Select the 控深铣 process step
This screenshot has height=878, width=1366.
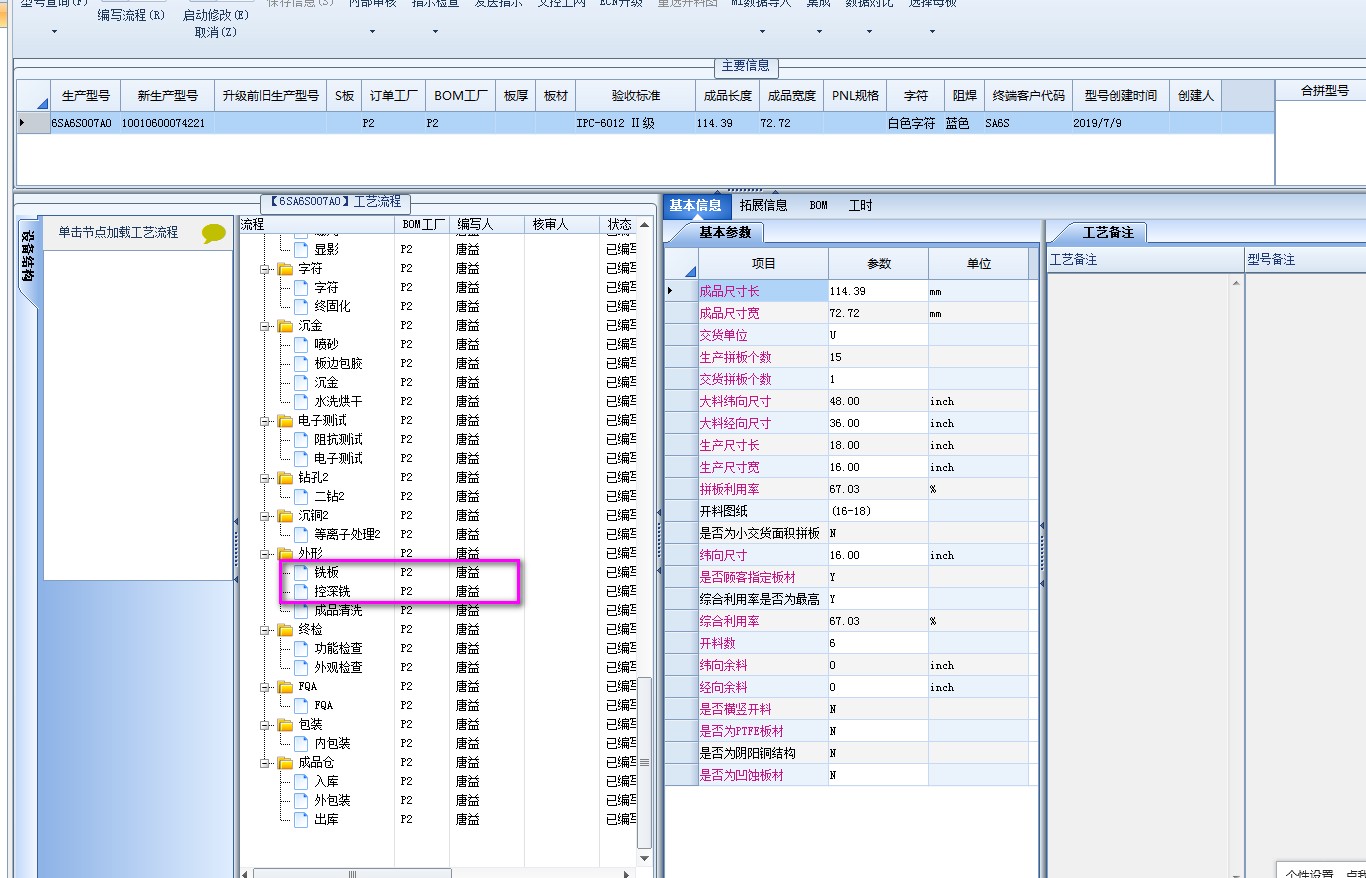(332, 591)
